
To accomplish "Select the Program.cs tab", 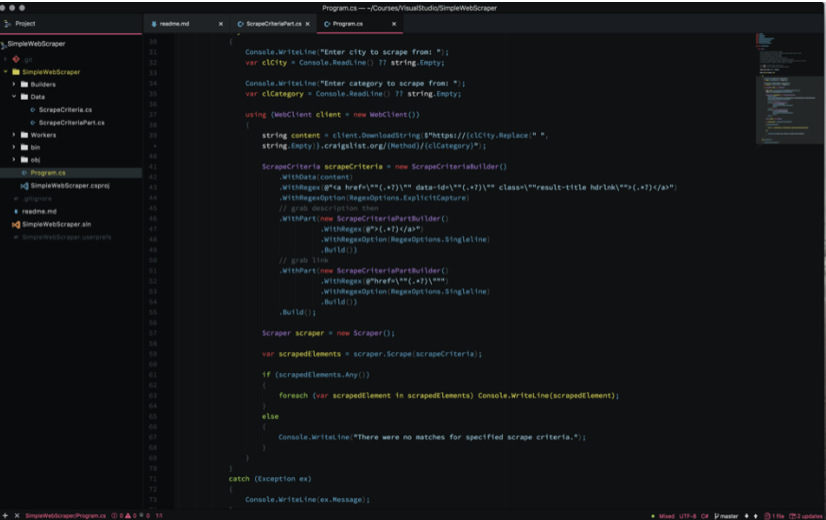I will point(360,24).
